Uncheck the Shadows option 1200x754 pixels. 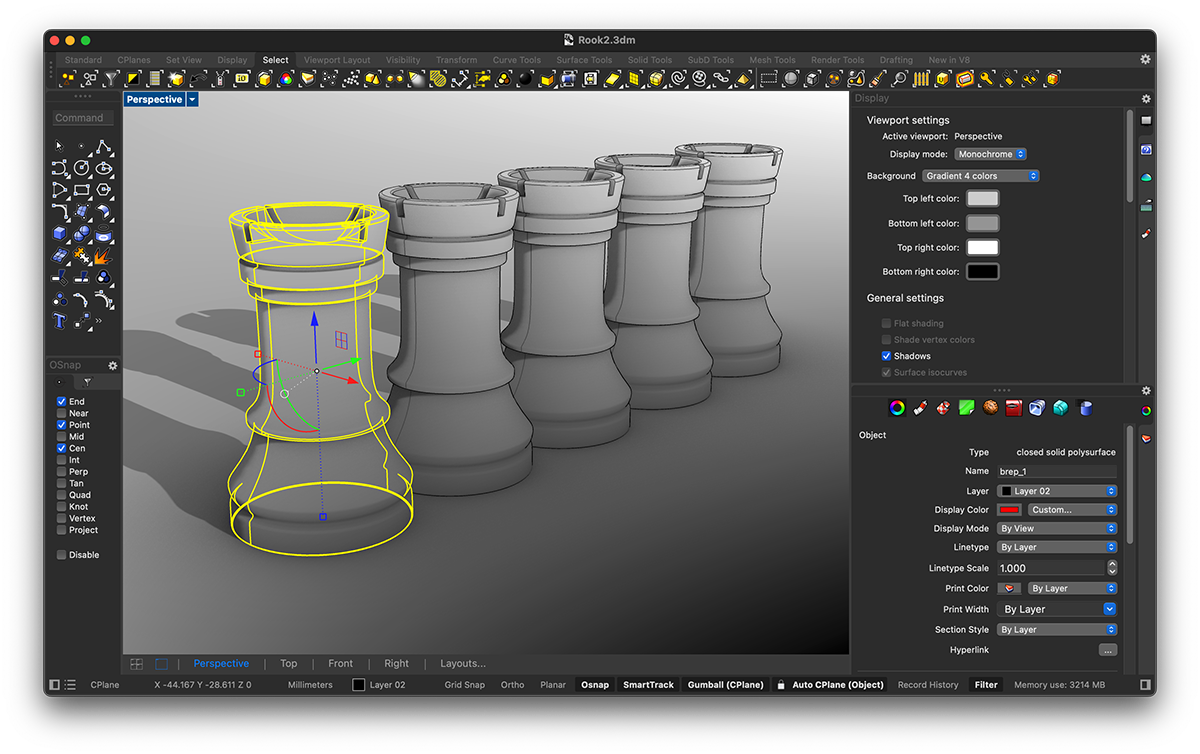coord(886,356)
